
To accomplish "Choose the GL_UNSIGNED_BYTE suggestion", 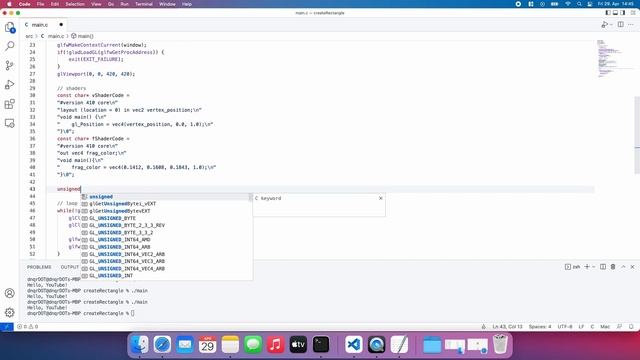I will [x=166, y=218].
